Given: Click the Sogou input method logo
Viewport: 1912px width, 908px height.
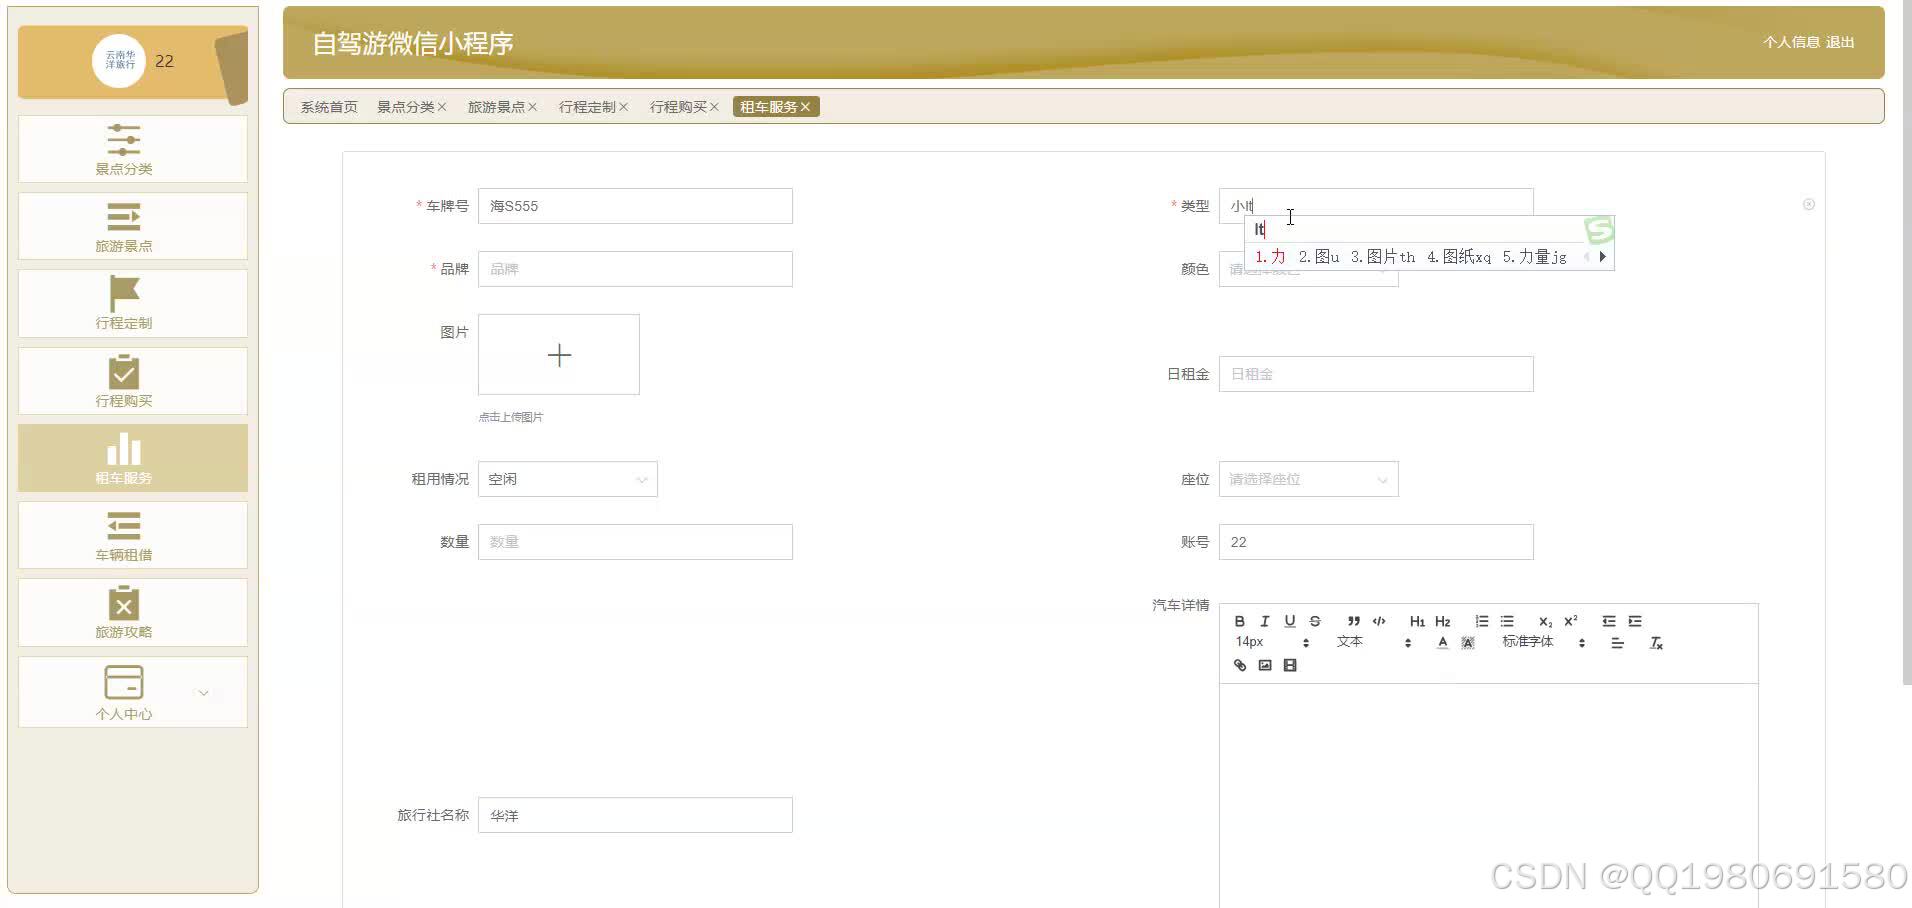Looking at the screenshot, I should 1599,230.
